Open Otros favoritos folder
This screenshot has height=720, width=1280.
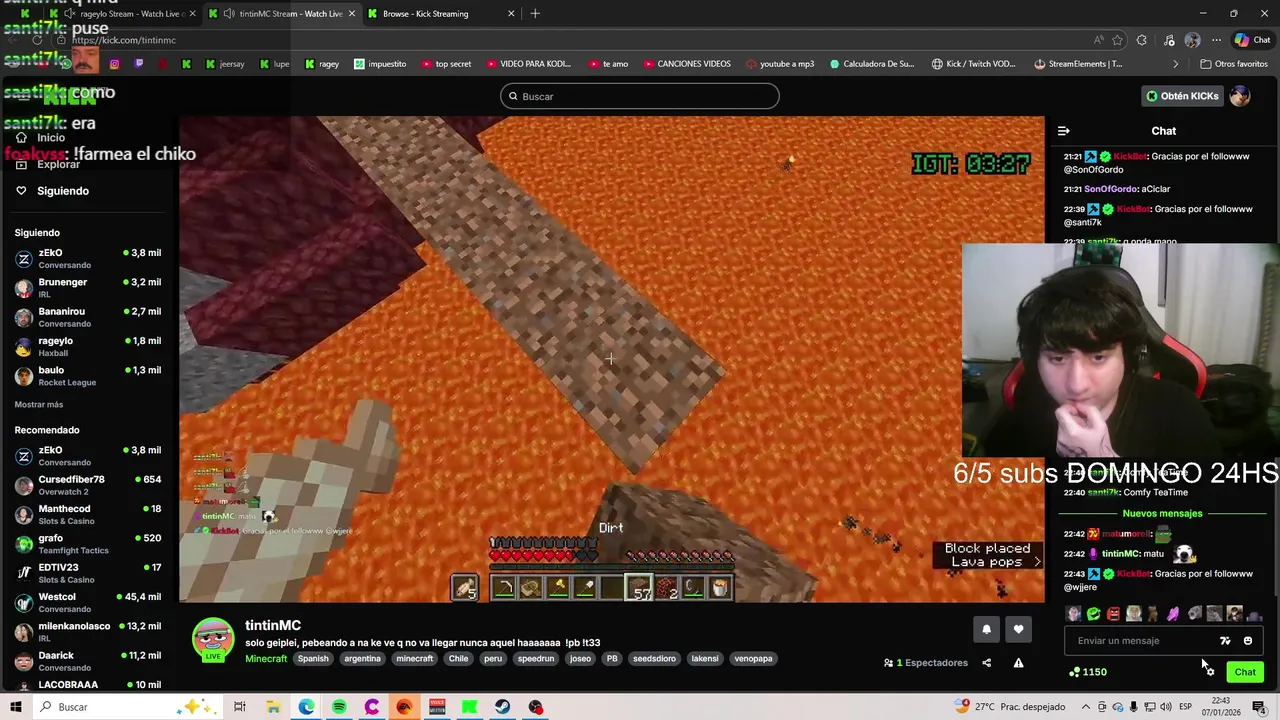tap(1233, 64)
